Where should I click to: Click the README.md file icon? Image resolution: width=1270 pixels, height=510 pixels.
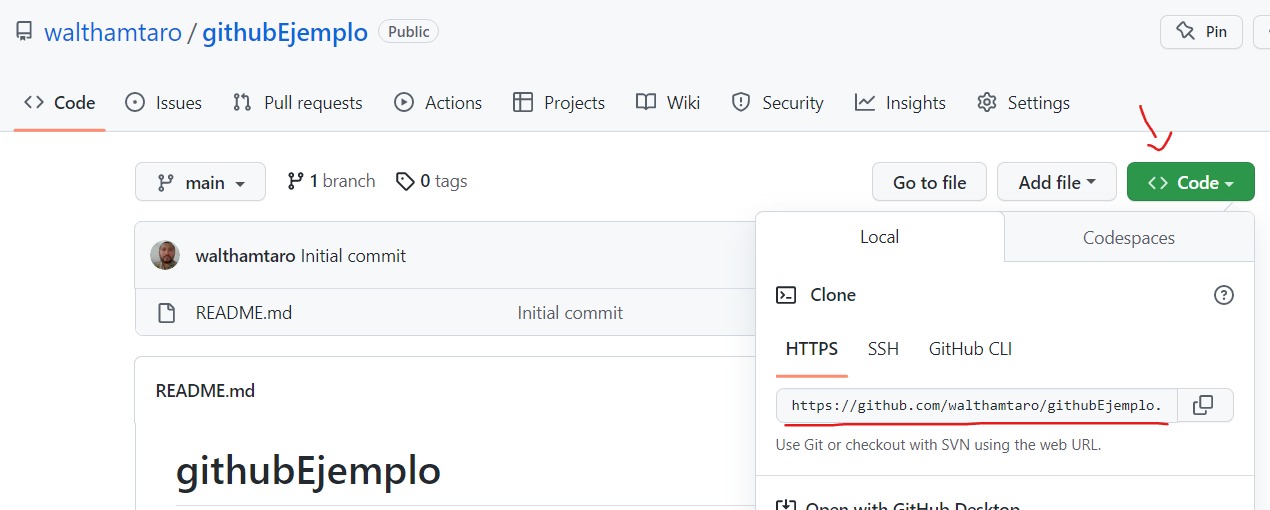click(167, 313)
